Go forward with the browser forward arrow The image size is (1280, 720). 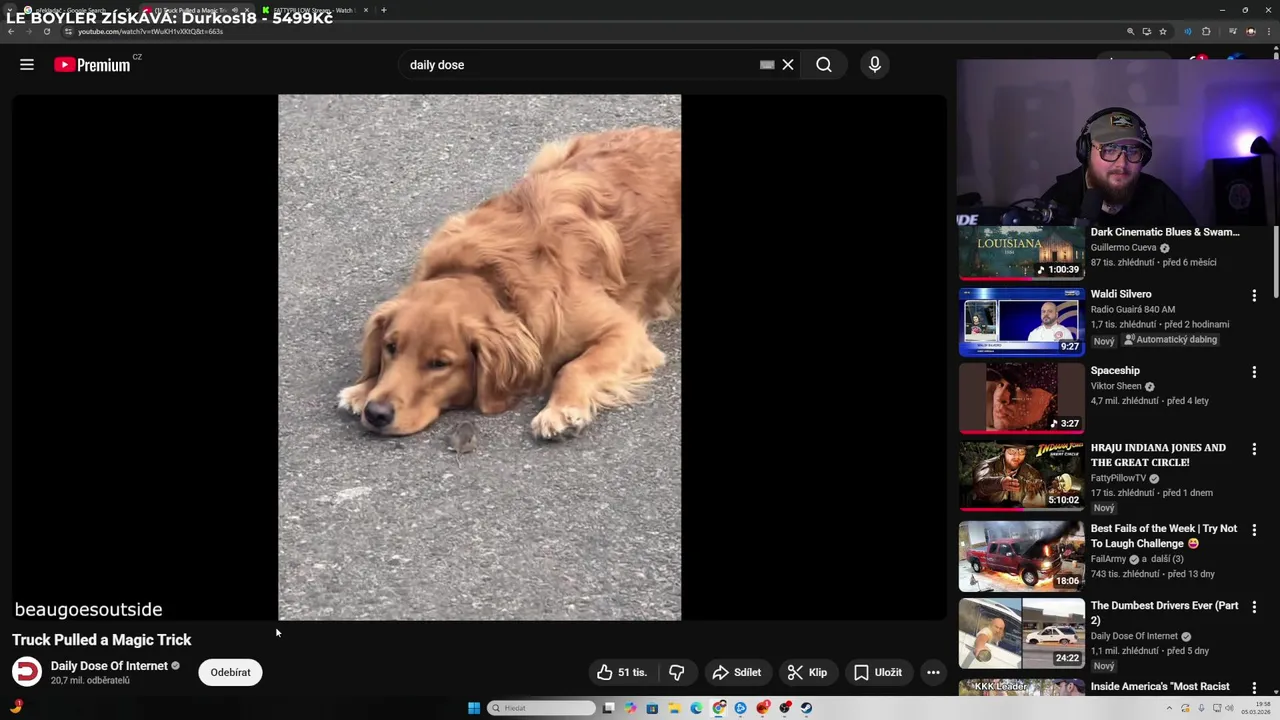[29, 31]
